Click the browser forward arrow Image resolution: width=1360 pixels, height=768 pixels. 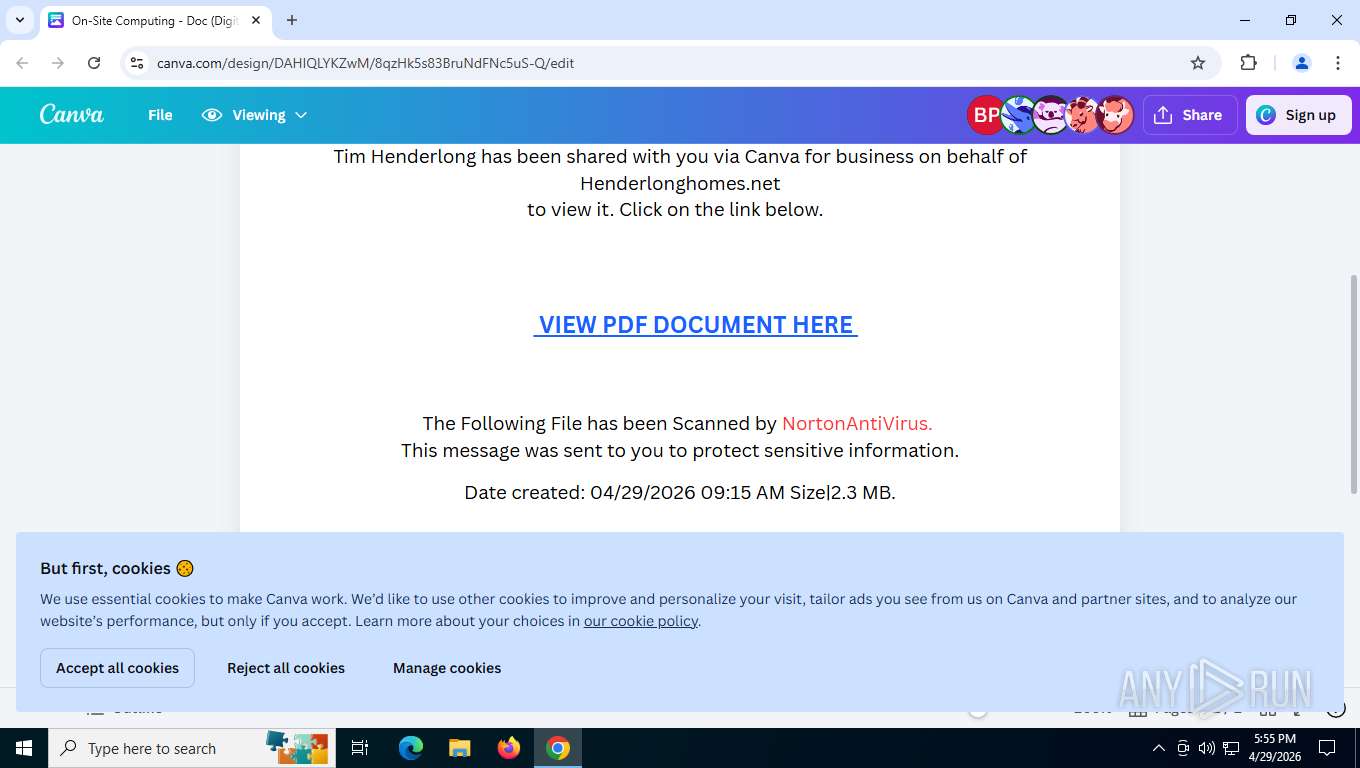58,63
